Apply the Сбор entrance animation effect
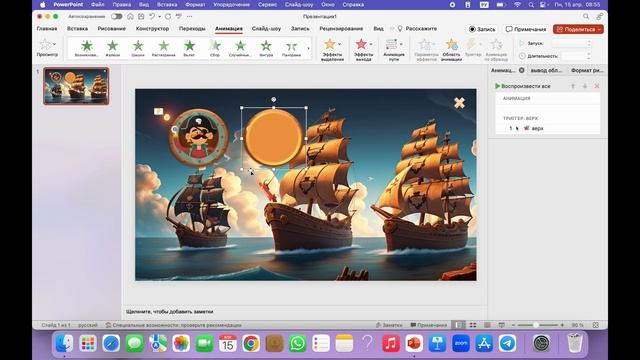Screen dimensions: 640x360 (215, 48)
